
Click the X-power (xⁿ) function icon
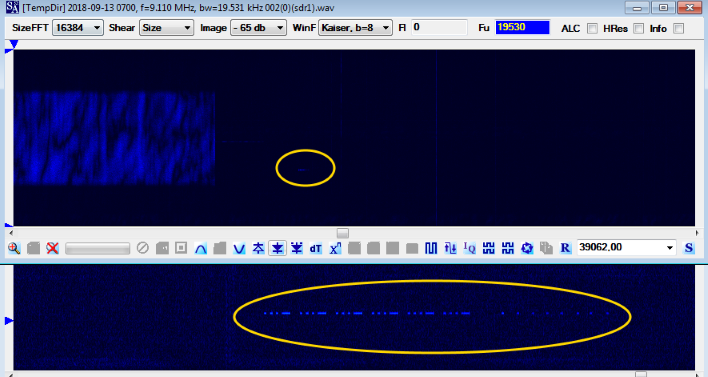[x=335, y=248]
